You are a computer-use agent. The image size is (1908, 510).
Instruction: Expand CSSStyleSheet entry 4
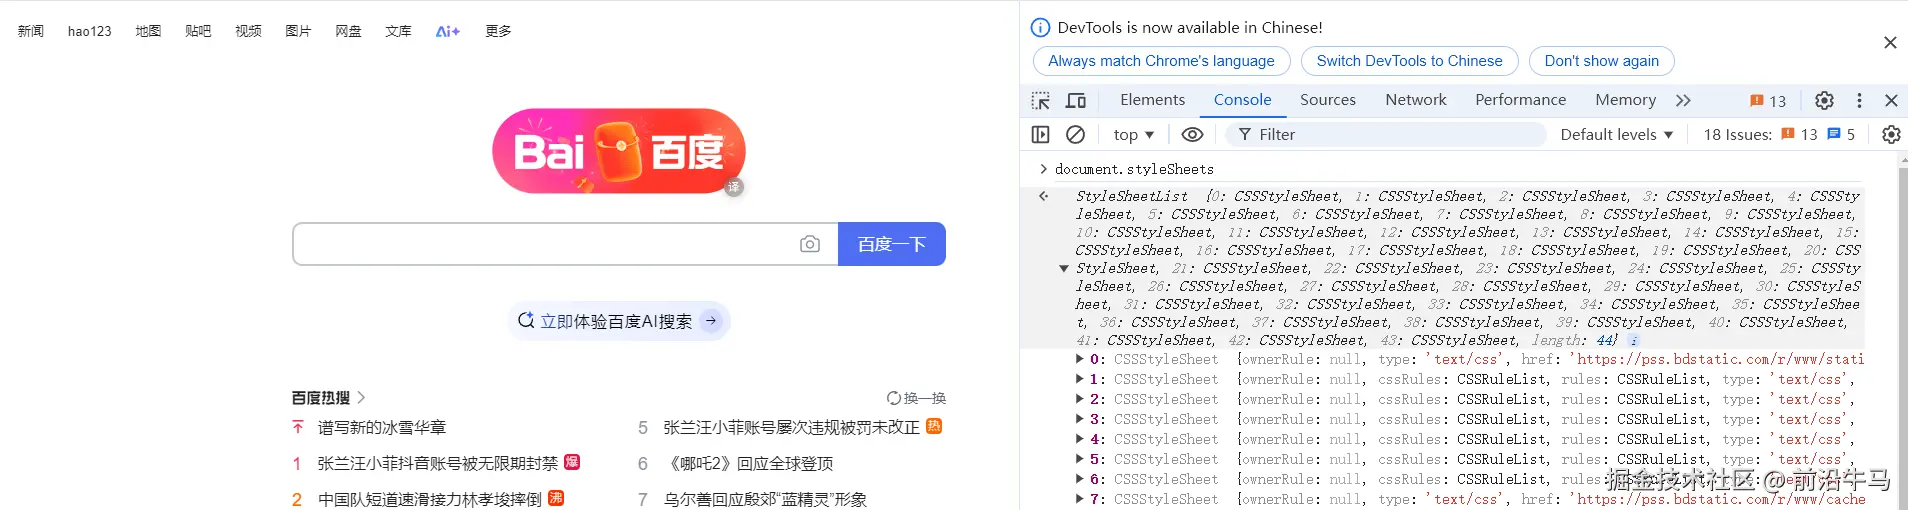1079,439
